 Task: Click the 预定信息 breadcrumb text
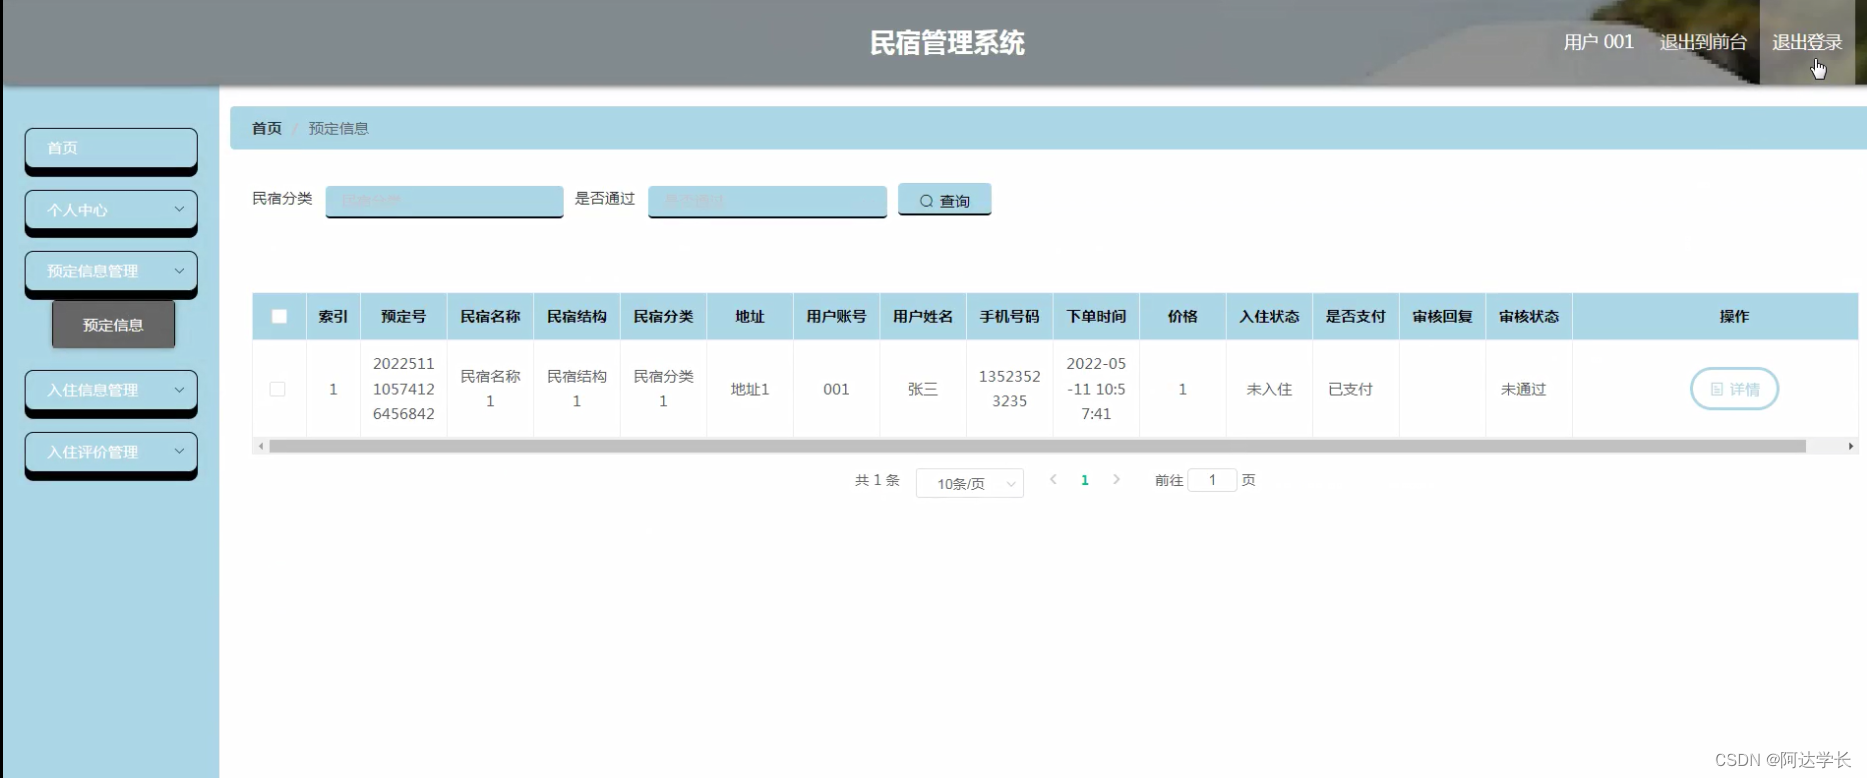click(x=338, y=128)
